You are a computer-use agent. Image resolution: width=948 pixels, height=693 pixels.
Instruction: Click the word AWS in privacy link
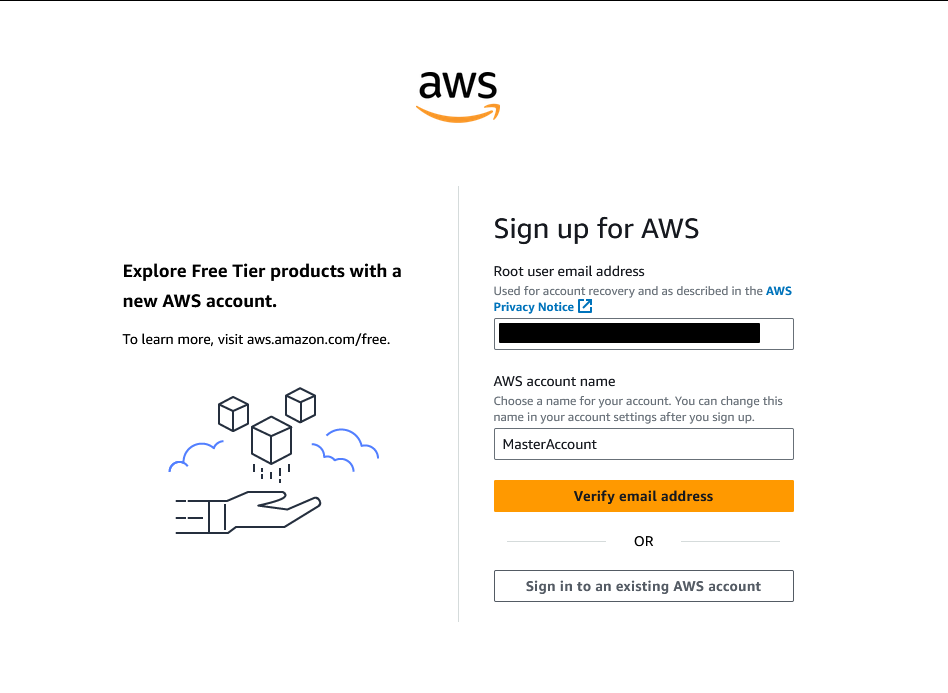[x=779, y=291]
